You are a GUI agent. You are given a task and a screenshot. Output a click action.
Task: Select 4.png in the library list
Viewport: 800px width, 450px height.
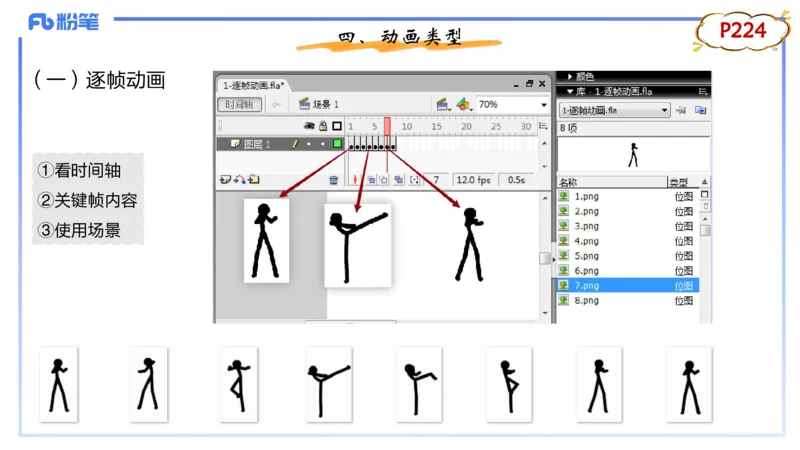(586, 241)
